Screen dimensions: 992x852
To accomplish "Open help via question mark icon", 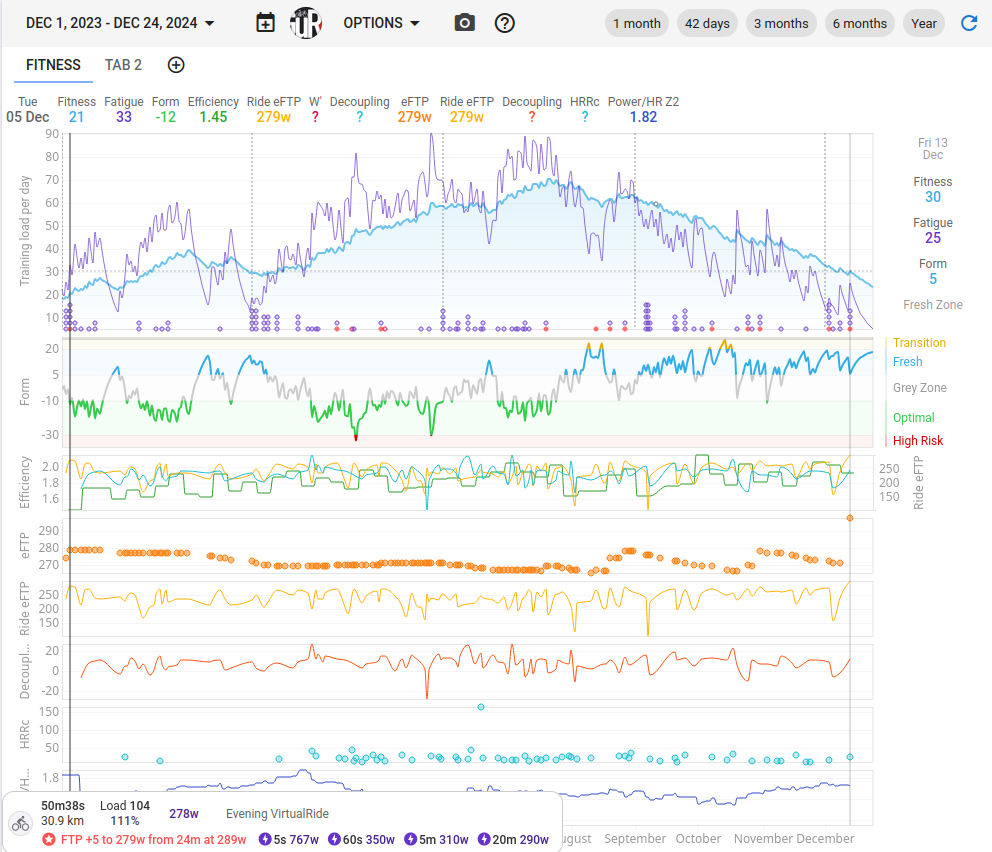I will click(x=504, y=23).
